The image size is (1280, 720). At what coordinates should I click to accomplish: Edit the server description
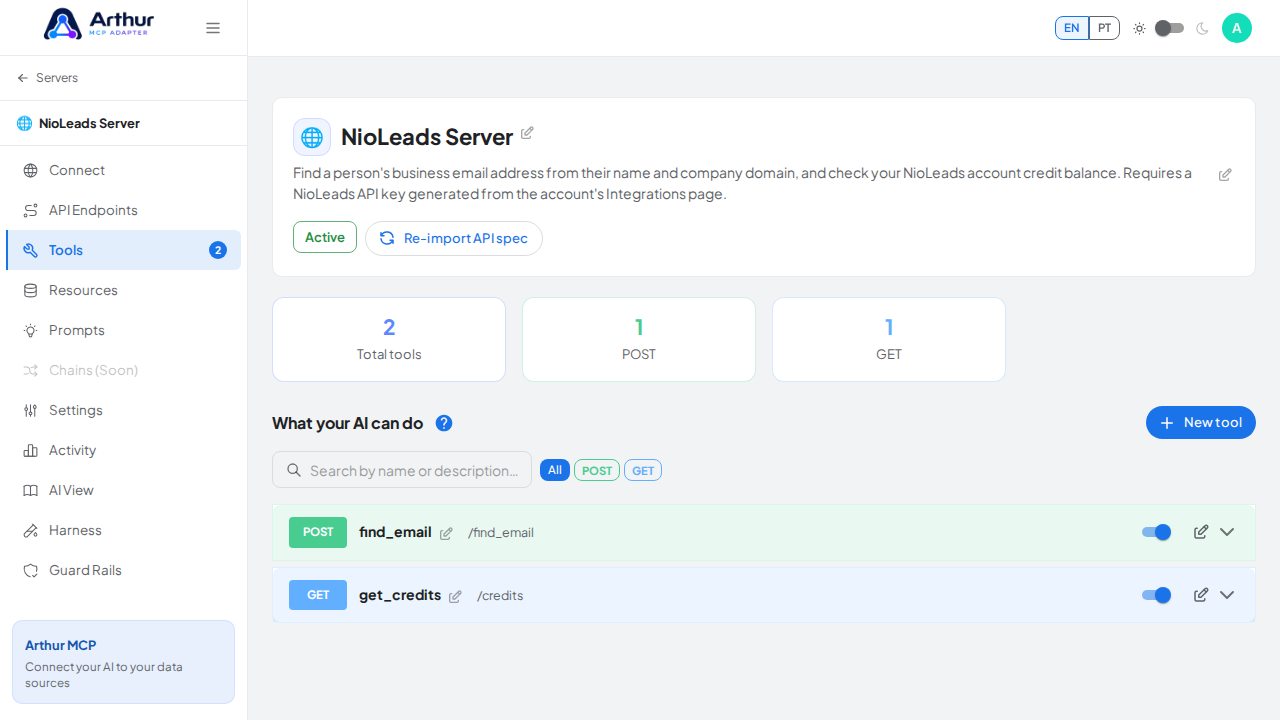(1225, 175)
